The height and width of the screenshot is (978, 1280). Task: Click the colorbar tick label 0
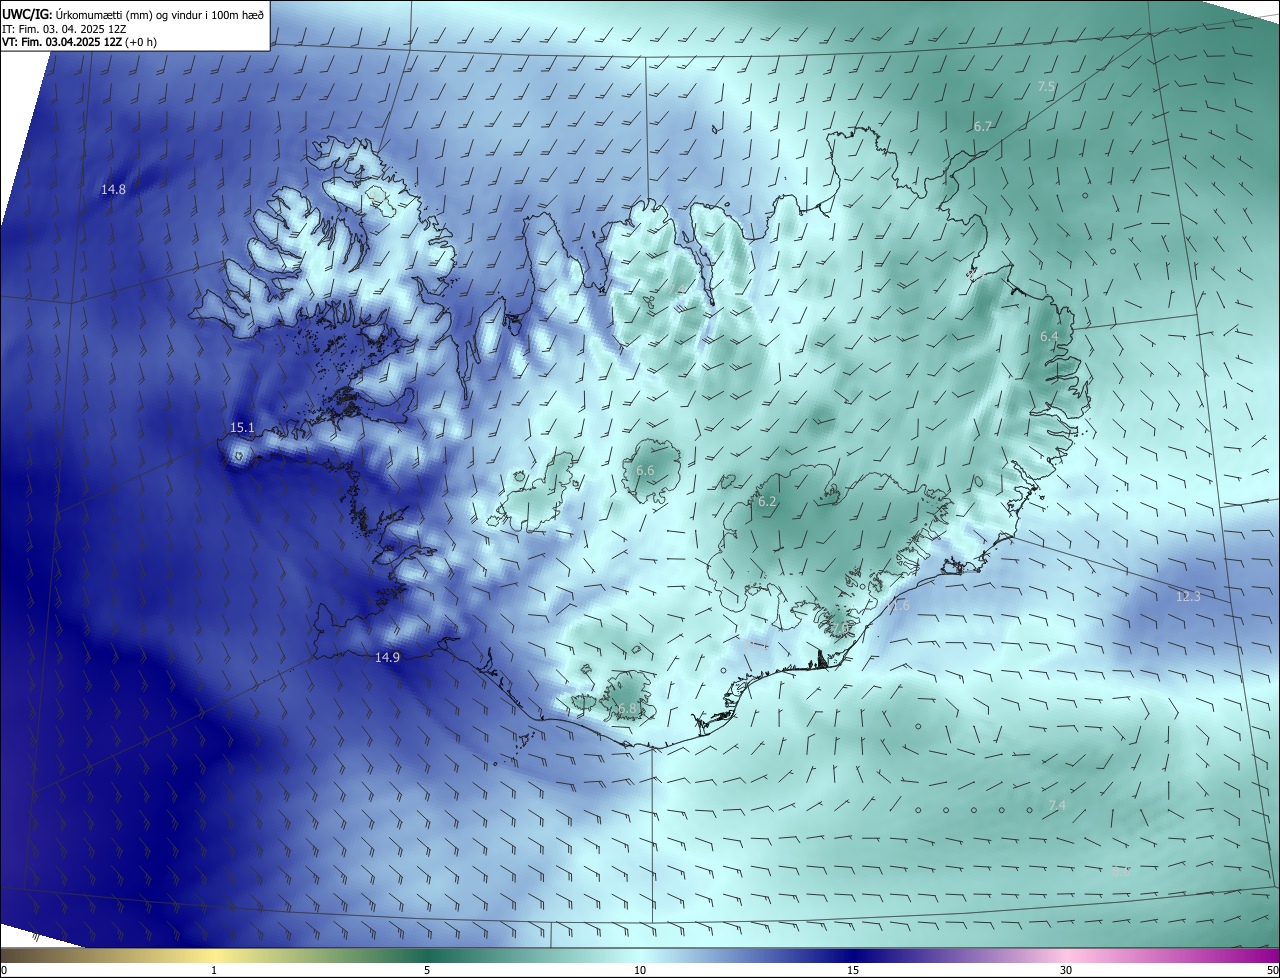tap(4, 971)
